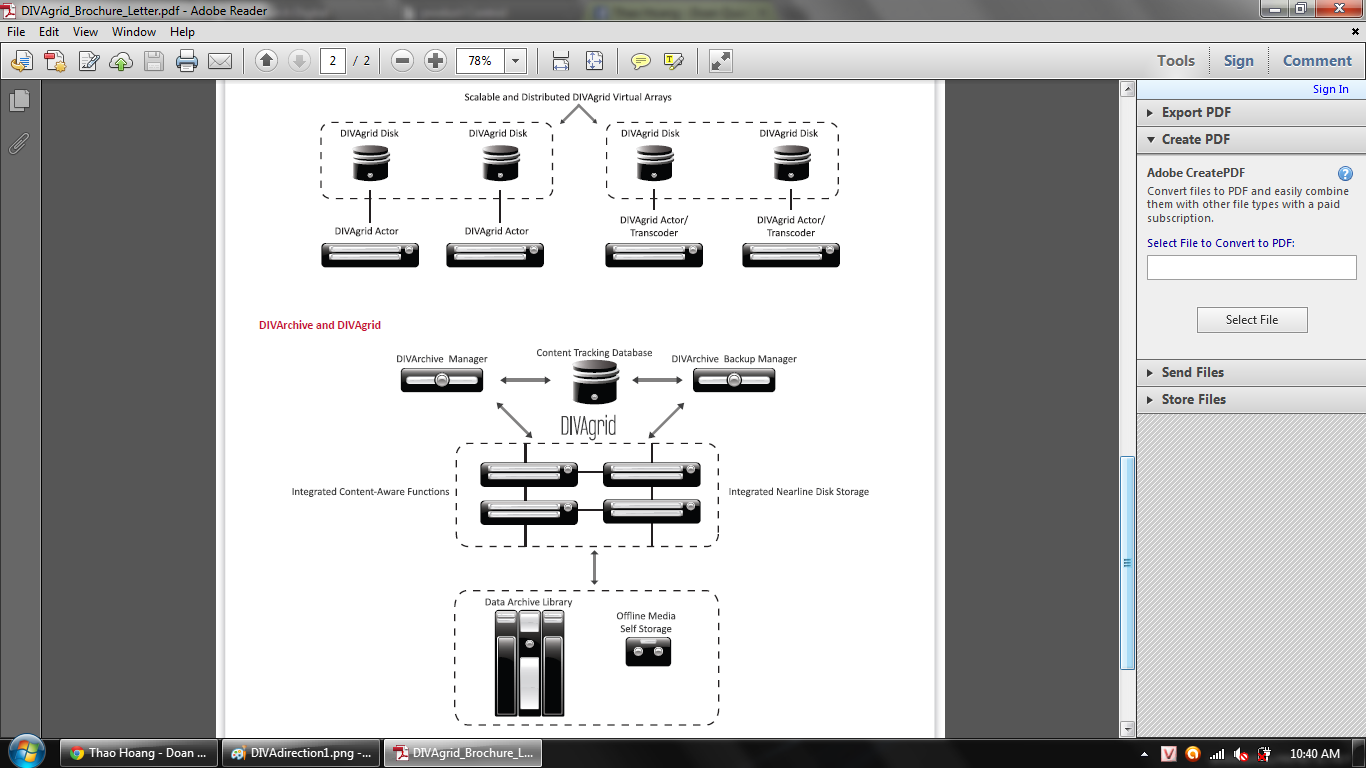This screenshot has height=768, width=1366.
Task: Click the fit width scrolling icon
Action: [561, 61]
